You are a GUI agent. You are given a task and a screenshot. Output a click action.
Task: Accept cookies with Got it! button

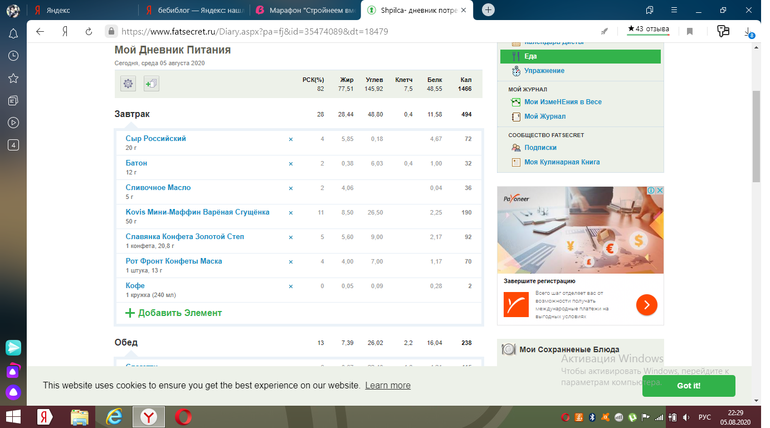(x=688, y=386)
